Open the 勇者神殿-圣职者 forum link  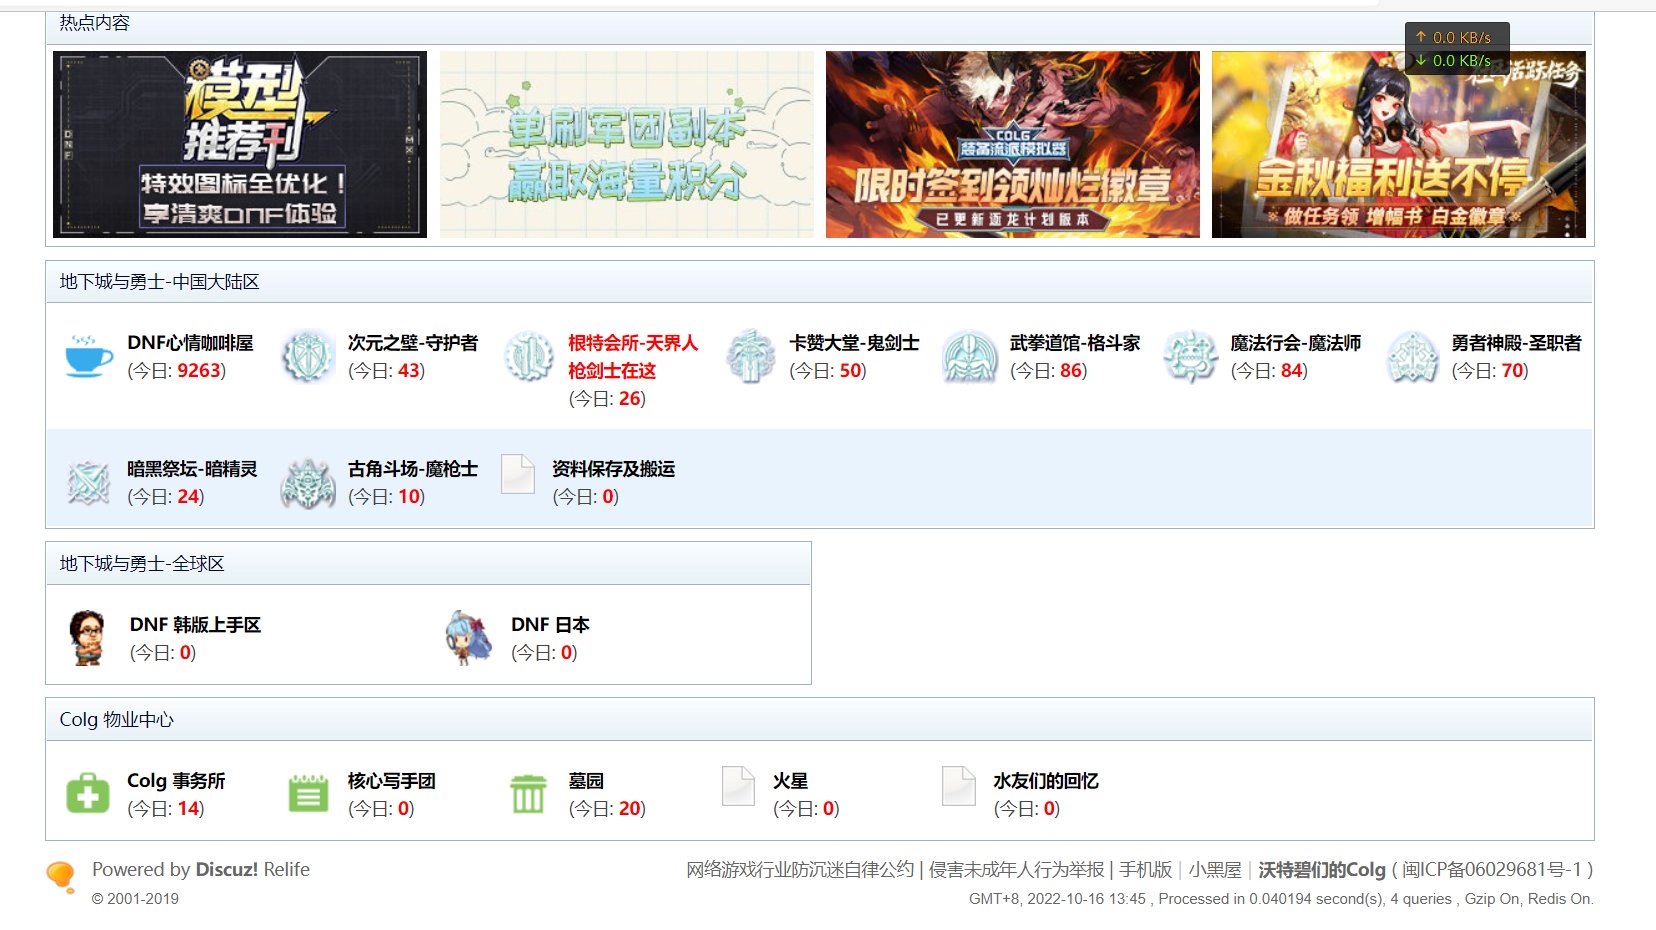click(x=1517, y=343)
